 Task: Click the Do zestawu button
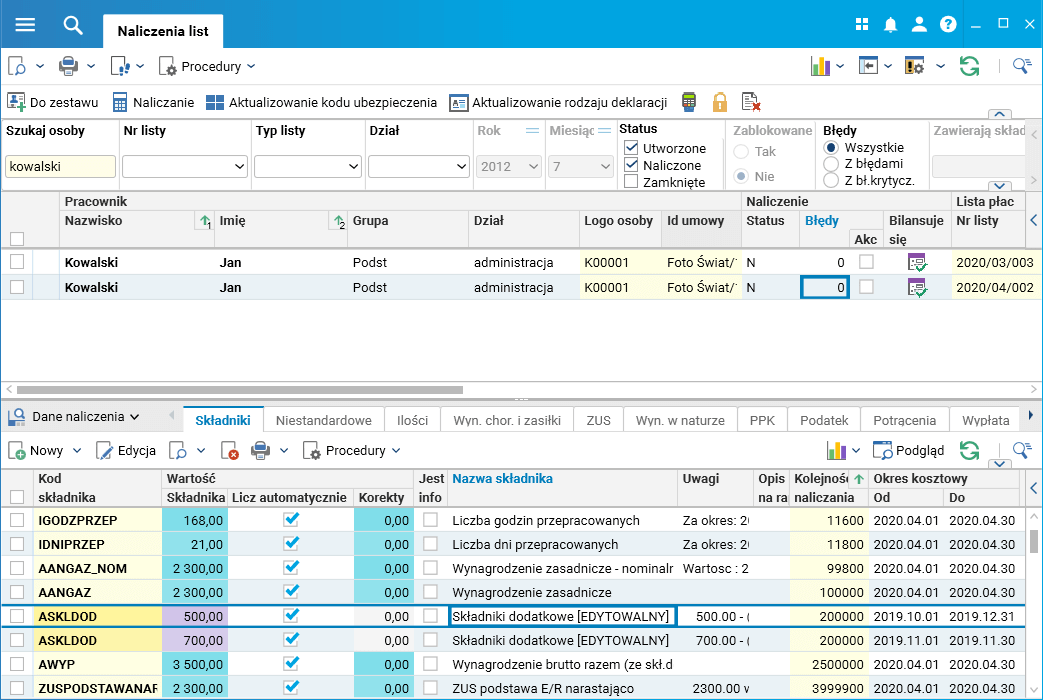pos(53,102)
